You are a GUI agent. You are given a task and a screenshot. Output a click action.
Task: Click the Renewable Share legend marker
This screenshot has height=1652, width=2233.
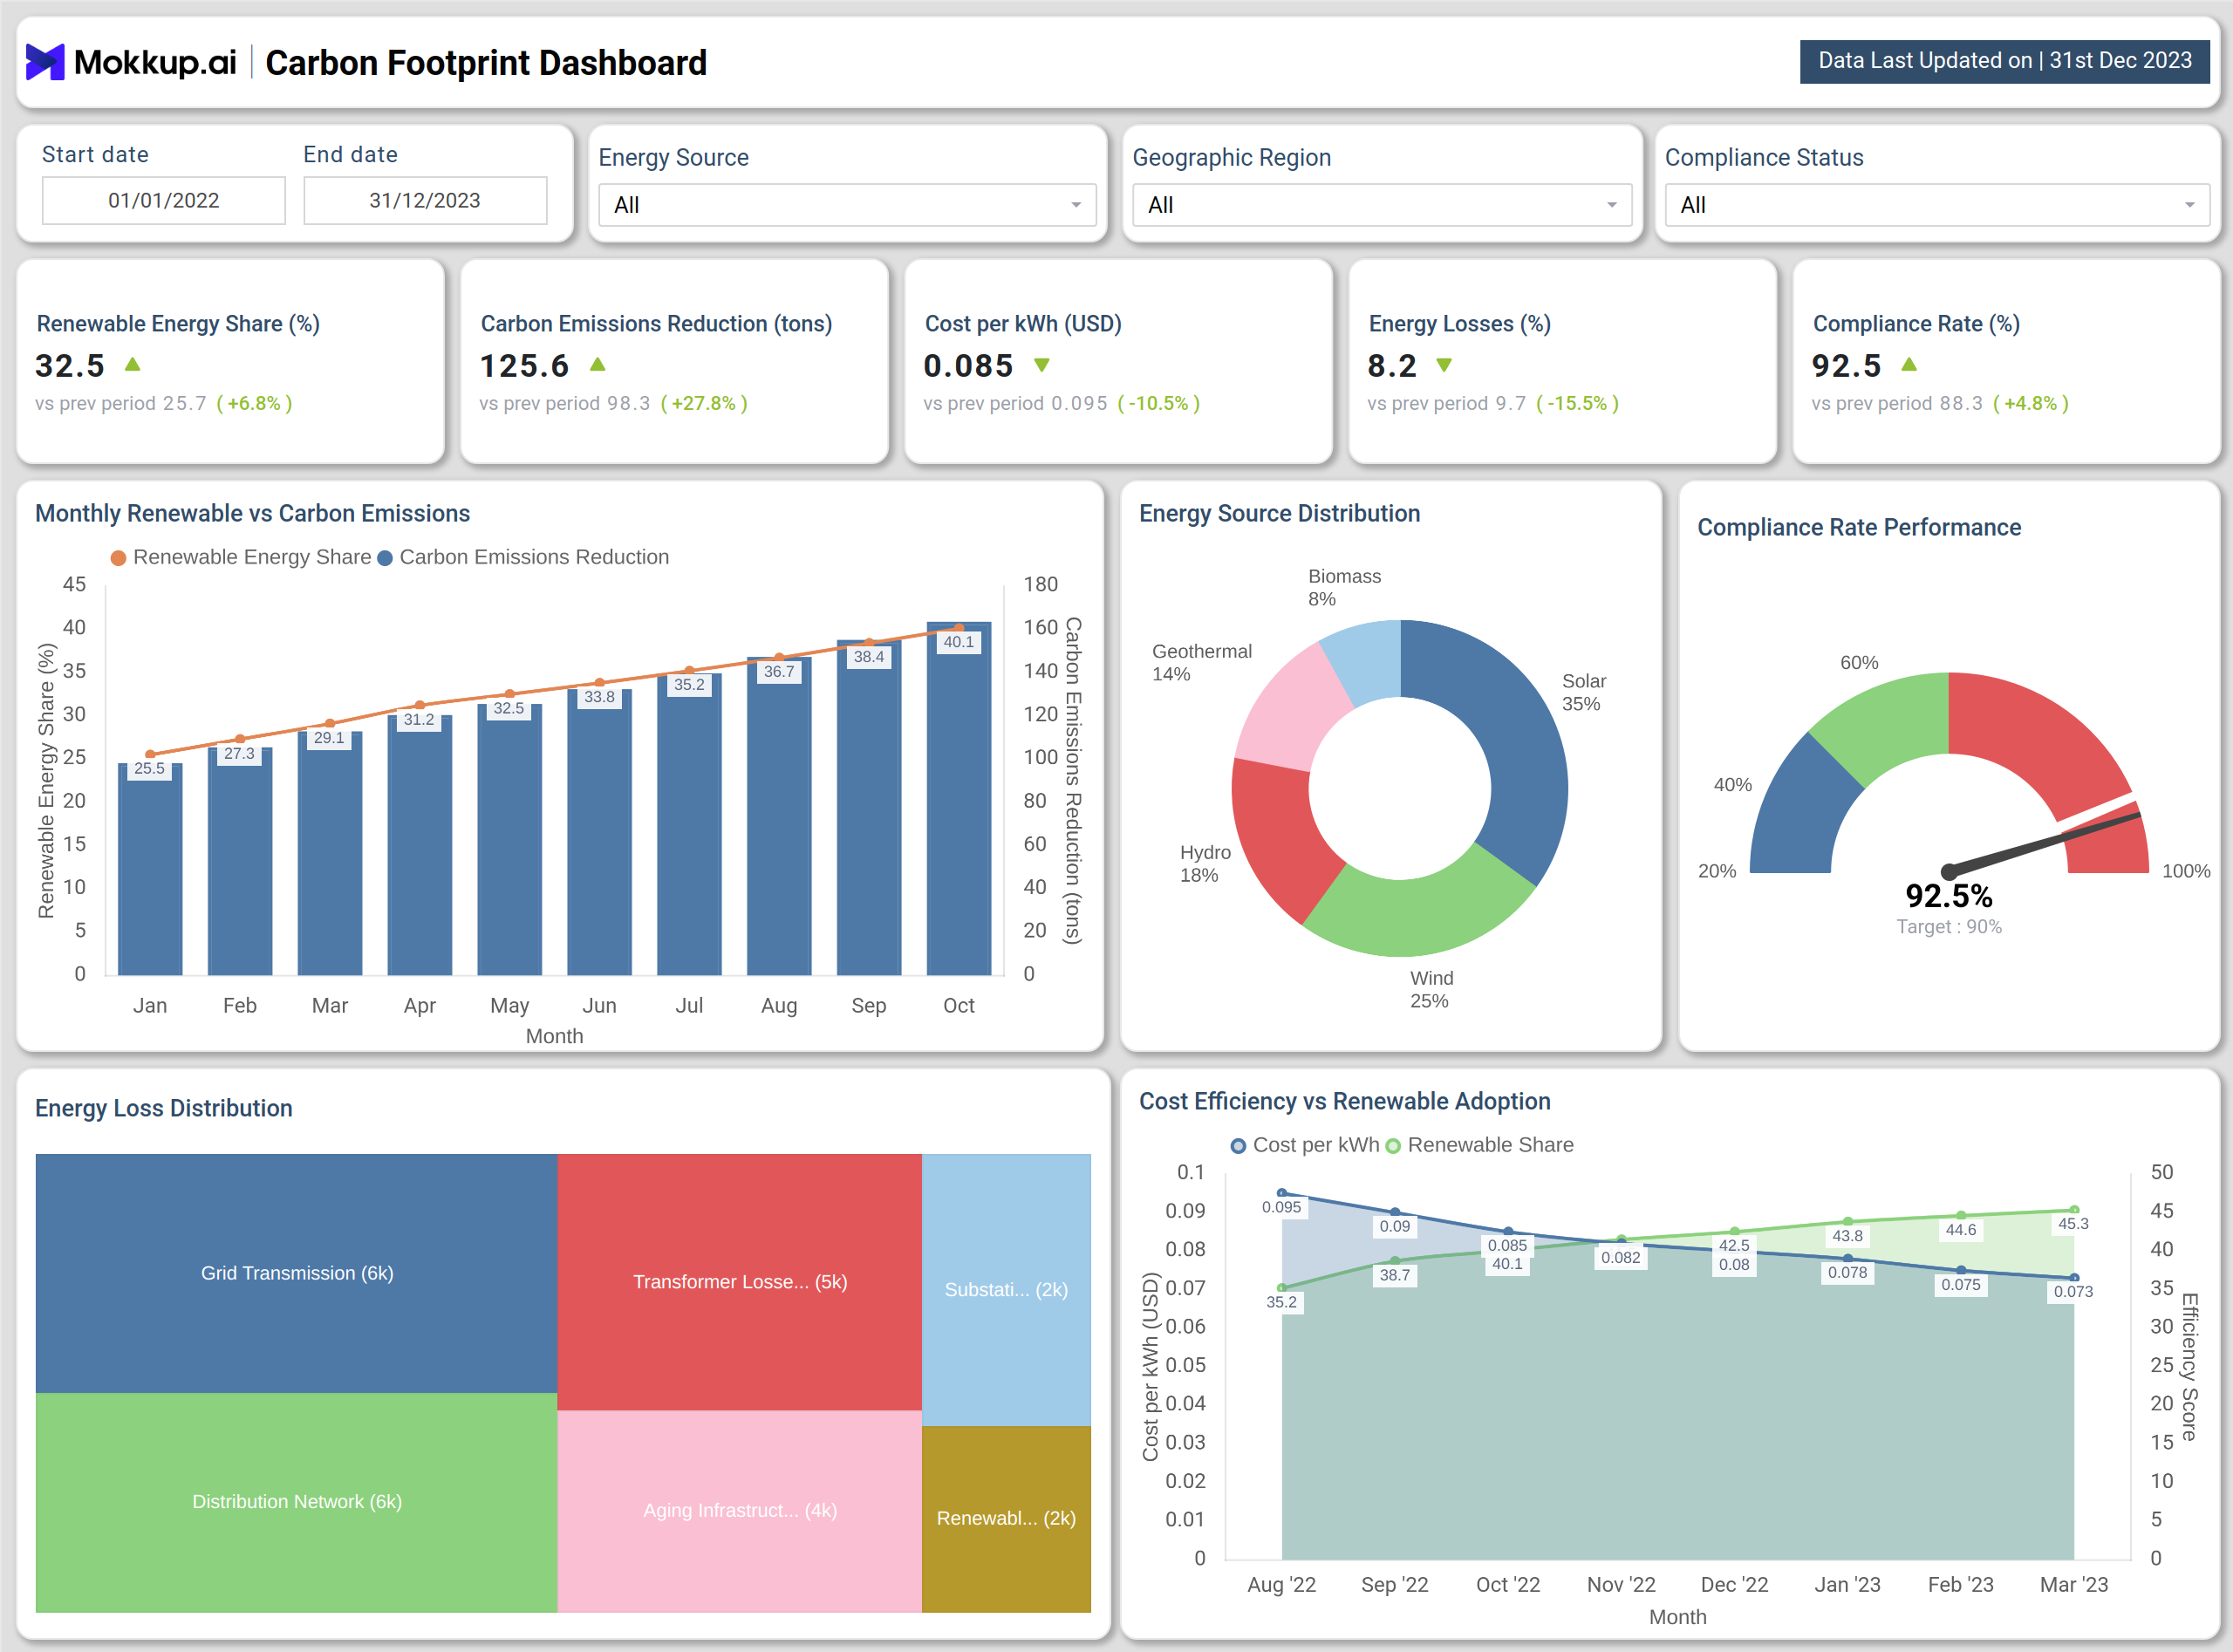[1392, 1146]
